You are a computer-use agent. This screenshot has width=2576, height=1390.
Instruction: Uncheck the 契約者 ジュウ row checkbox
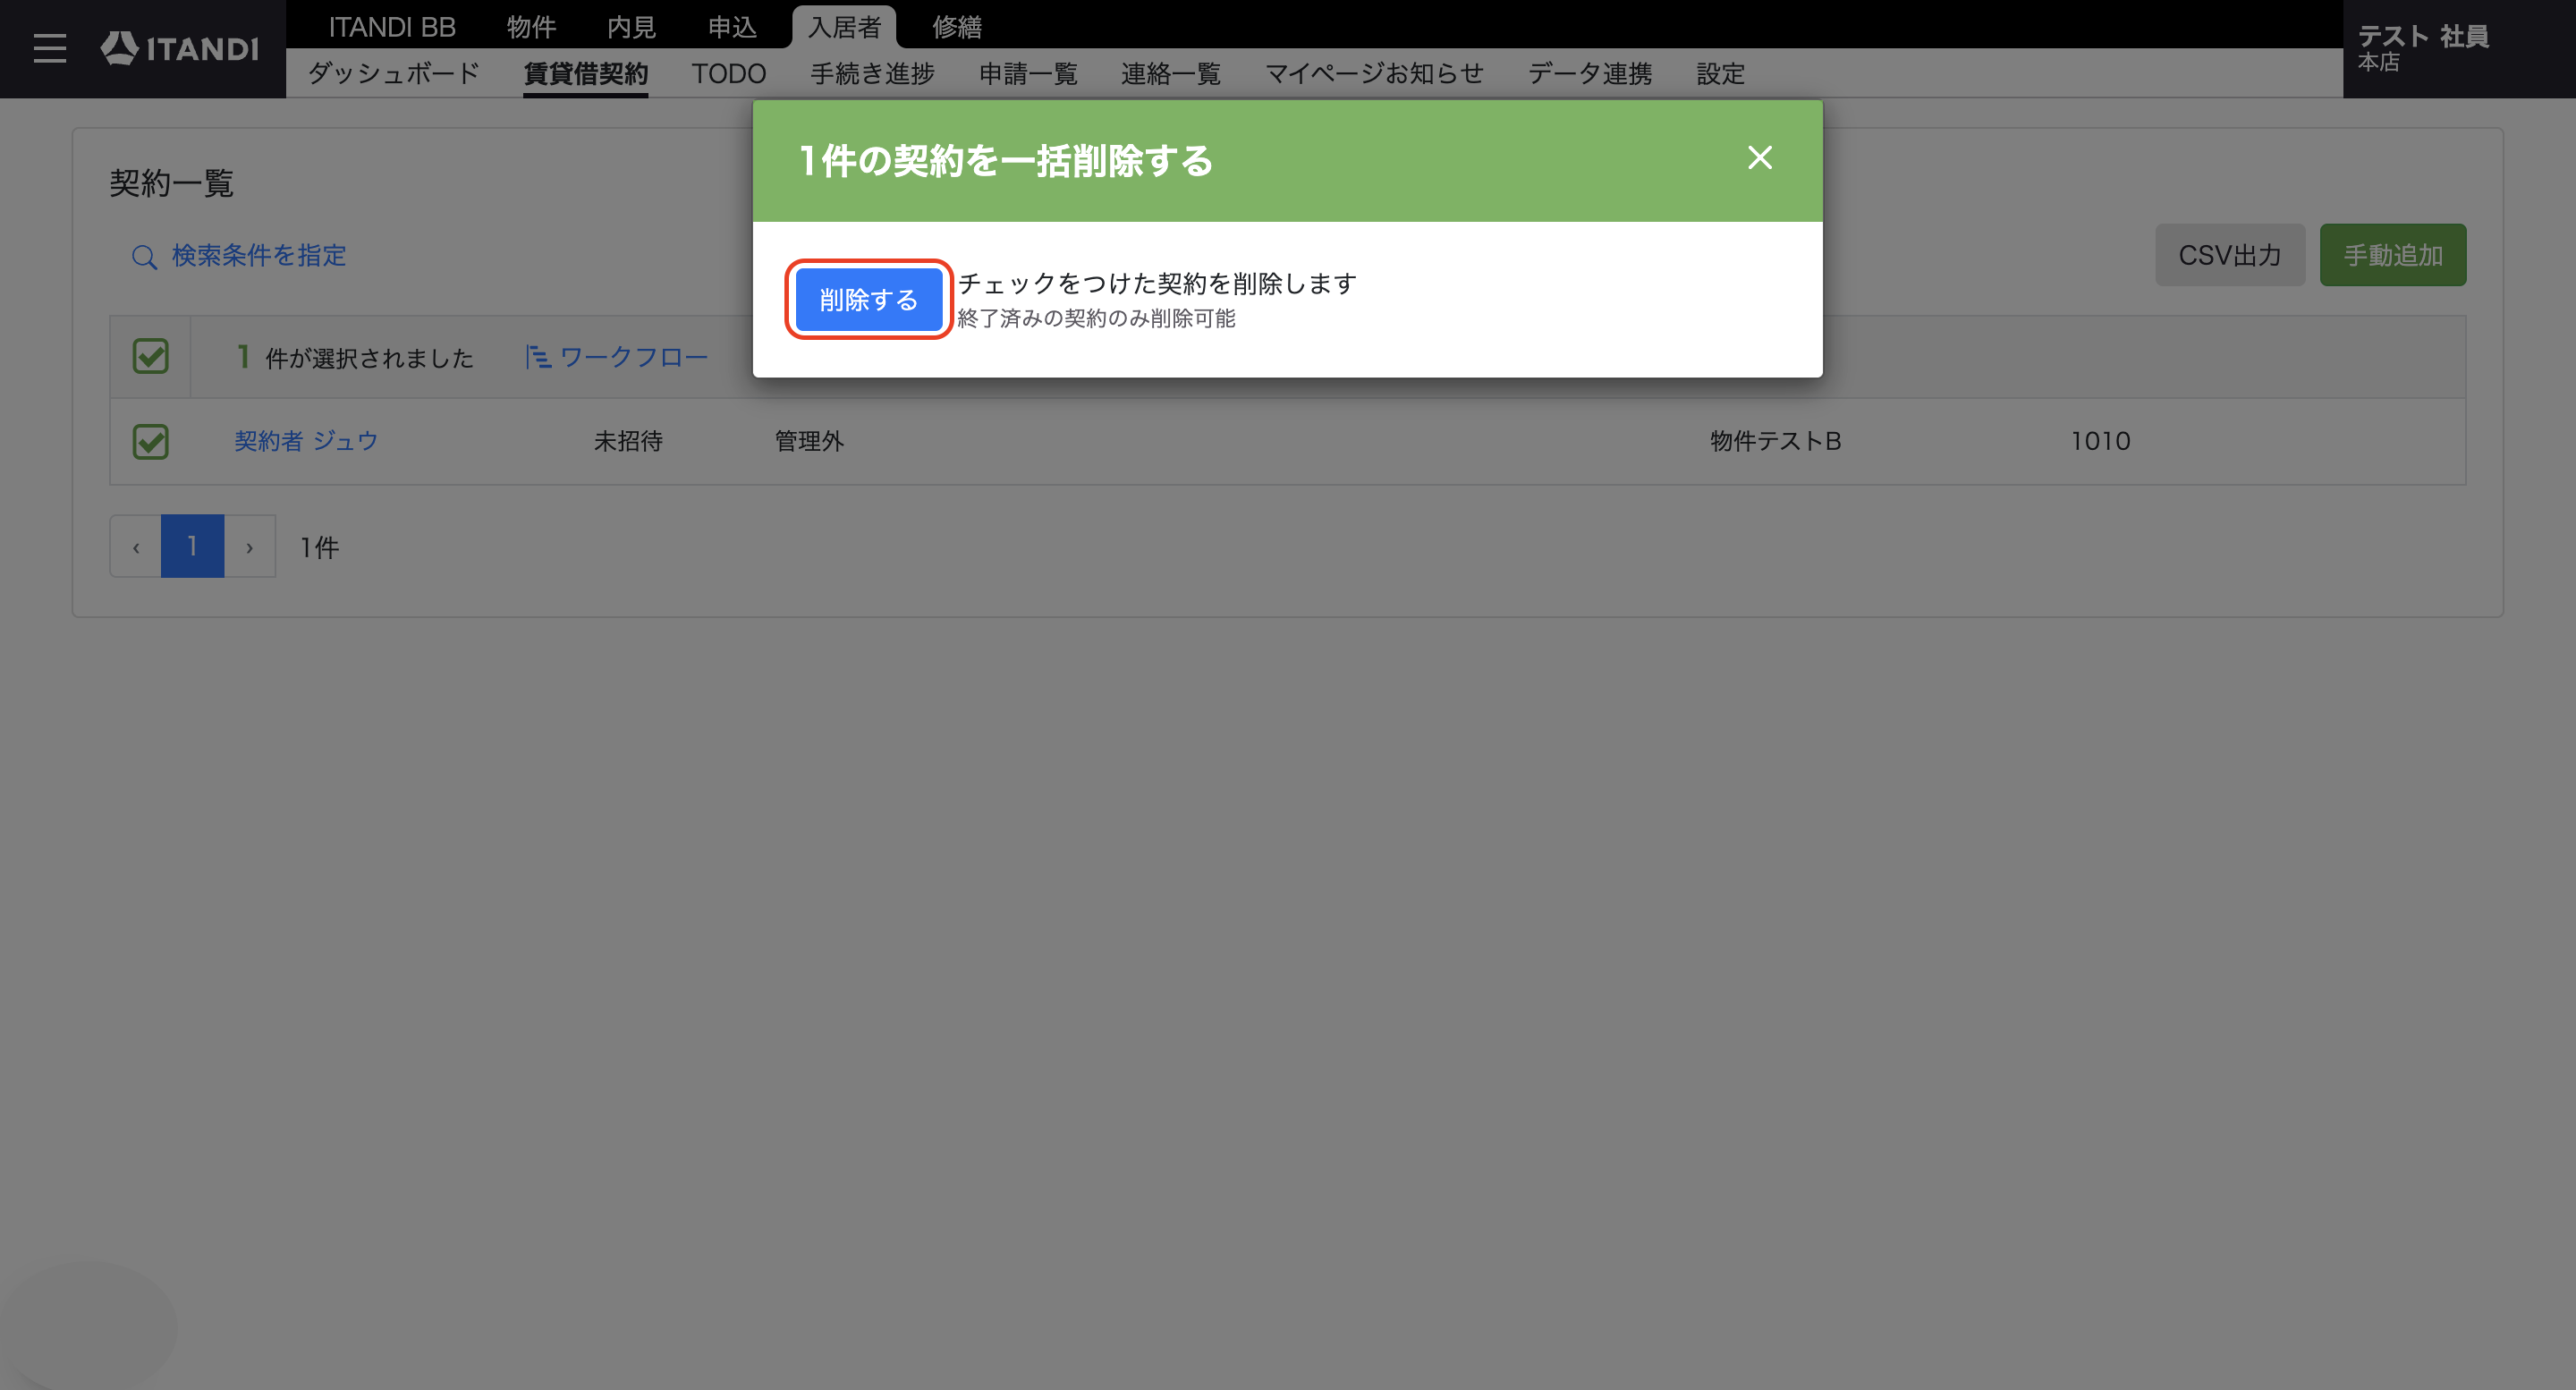(151, 441)
